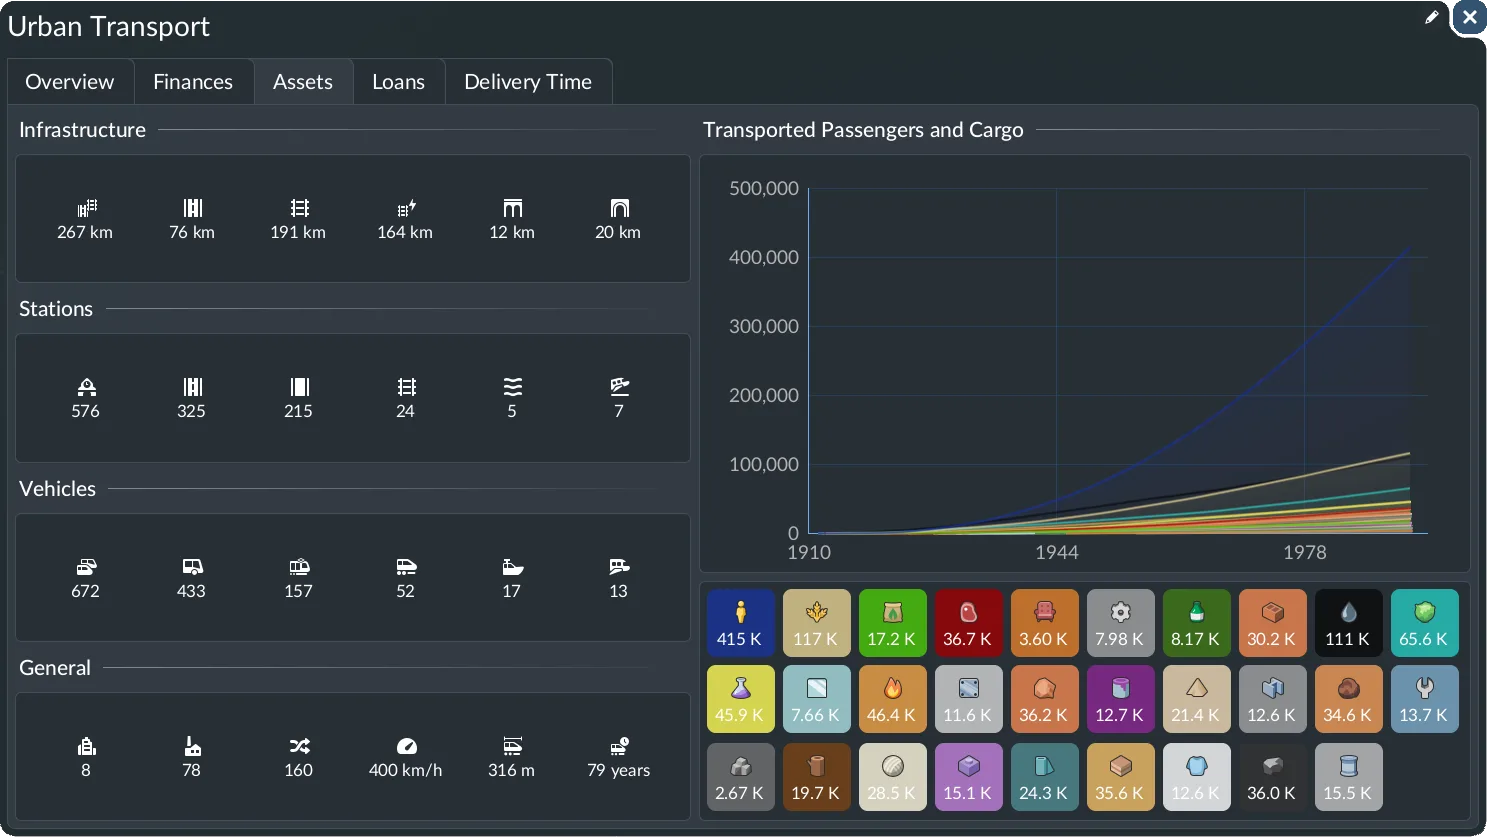The height and width of the screenshot is (837, 1487).
Task: Select the teal shield tile showing 65.6 K
Action: pos(1425,623)
